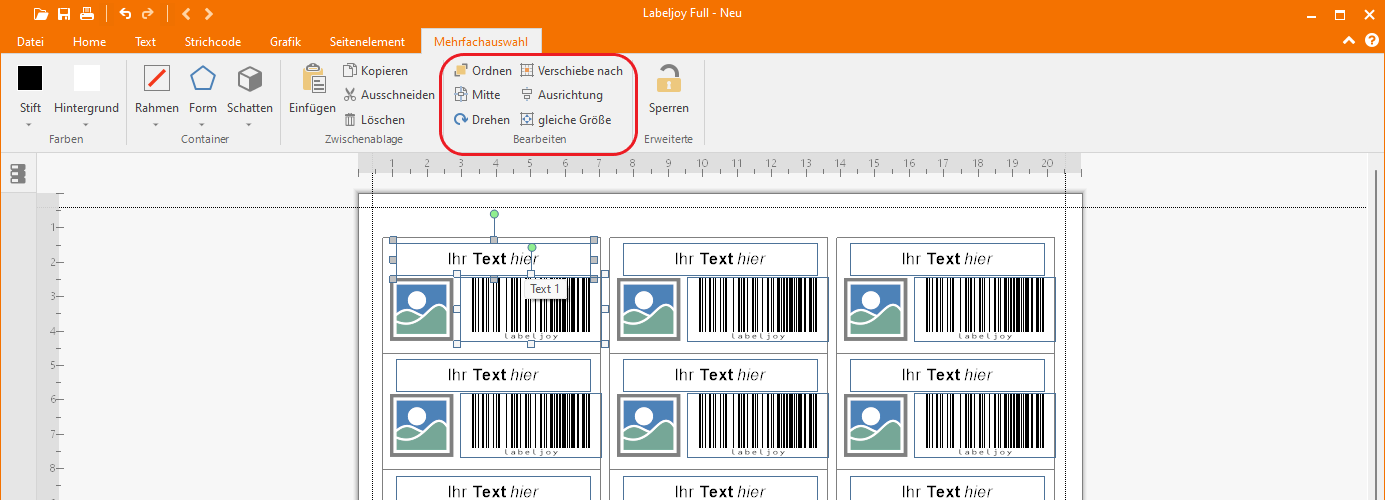Expand the Stift dropdown arrow
The image size is (1385, 500).
30,125
